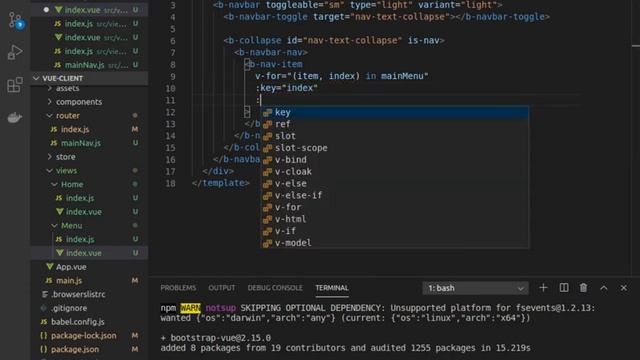Open package.json file
Viewport: 640px width, 360px height.
coord(89,349)
